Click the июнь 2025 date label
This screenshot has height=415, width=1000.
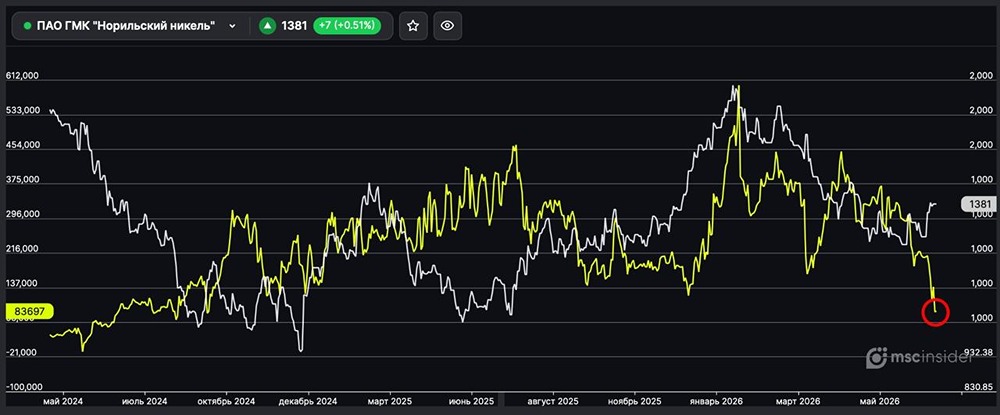[x=471, y=402]
